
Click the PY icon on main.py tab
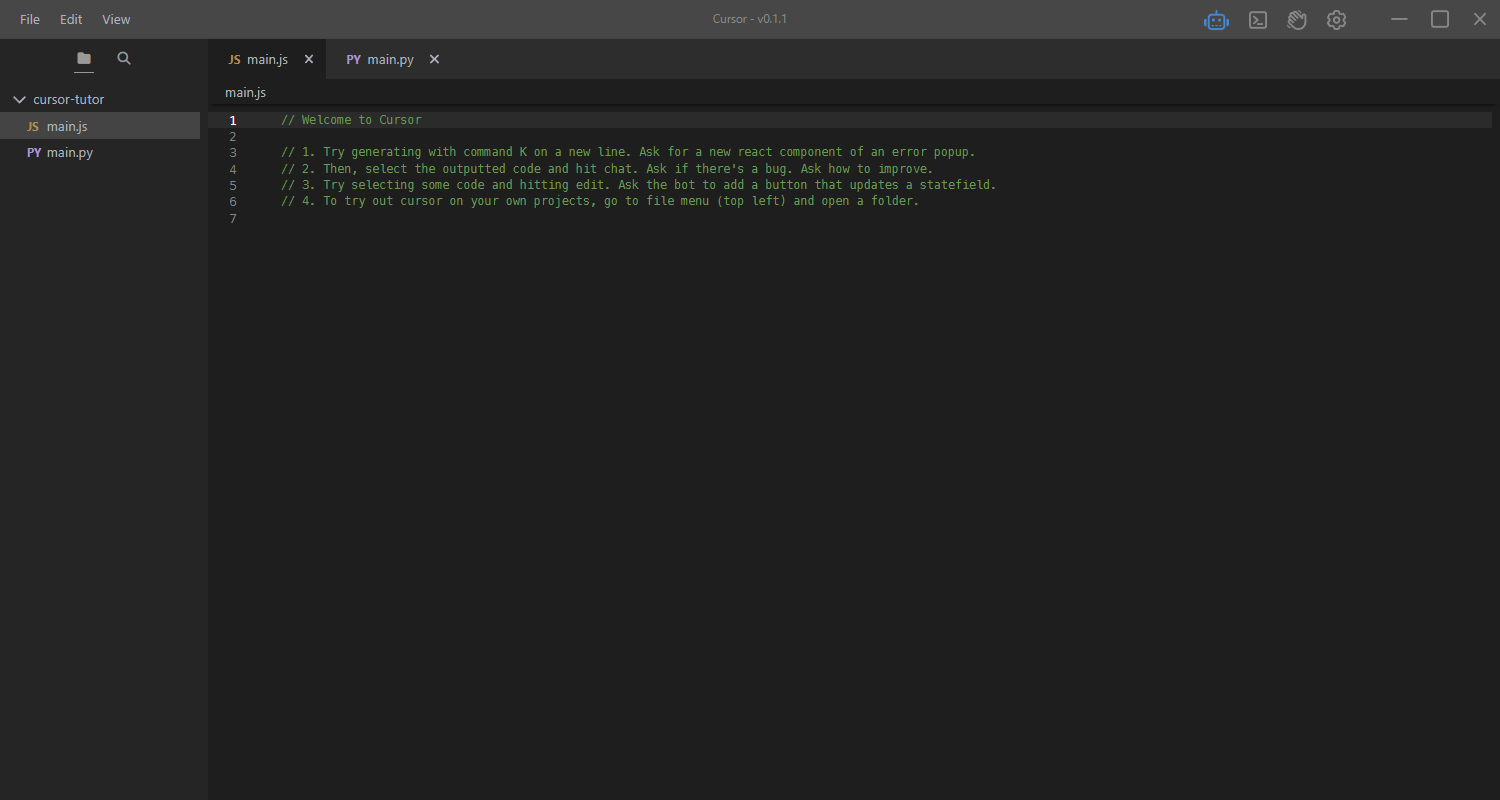click(354, 60)
